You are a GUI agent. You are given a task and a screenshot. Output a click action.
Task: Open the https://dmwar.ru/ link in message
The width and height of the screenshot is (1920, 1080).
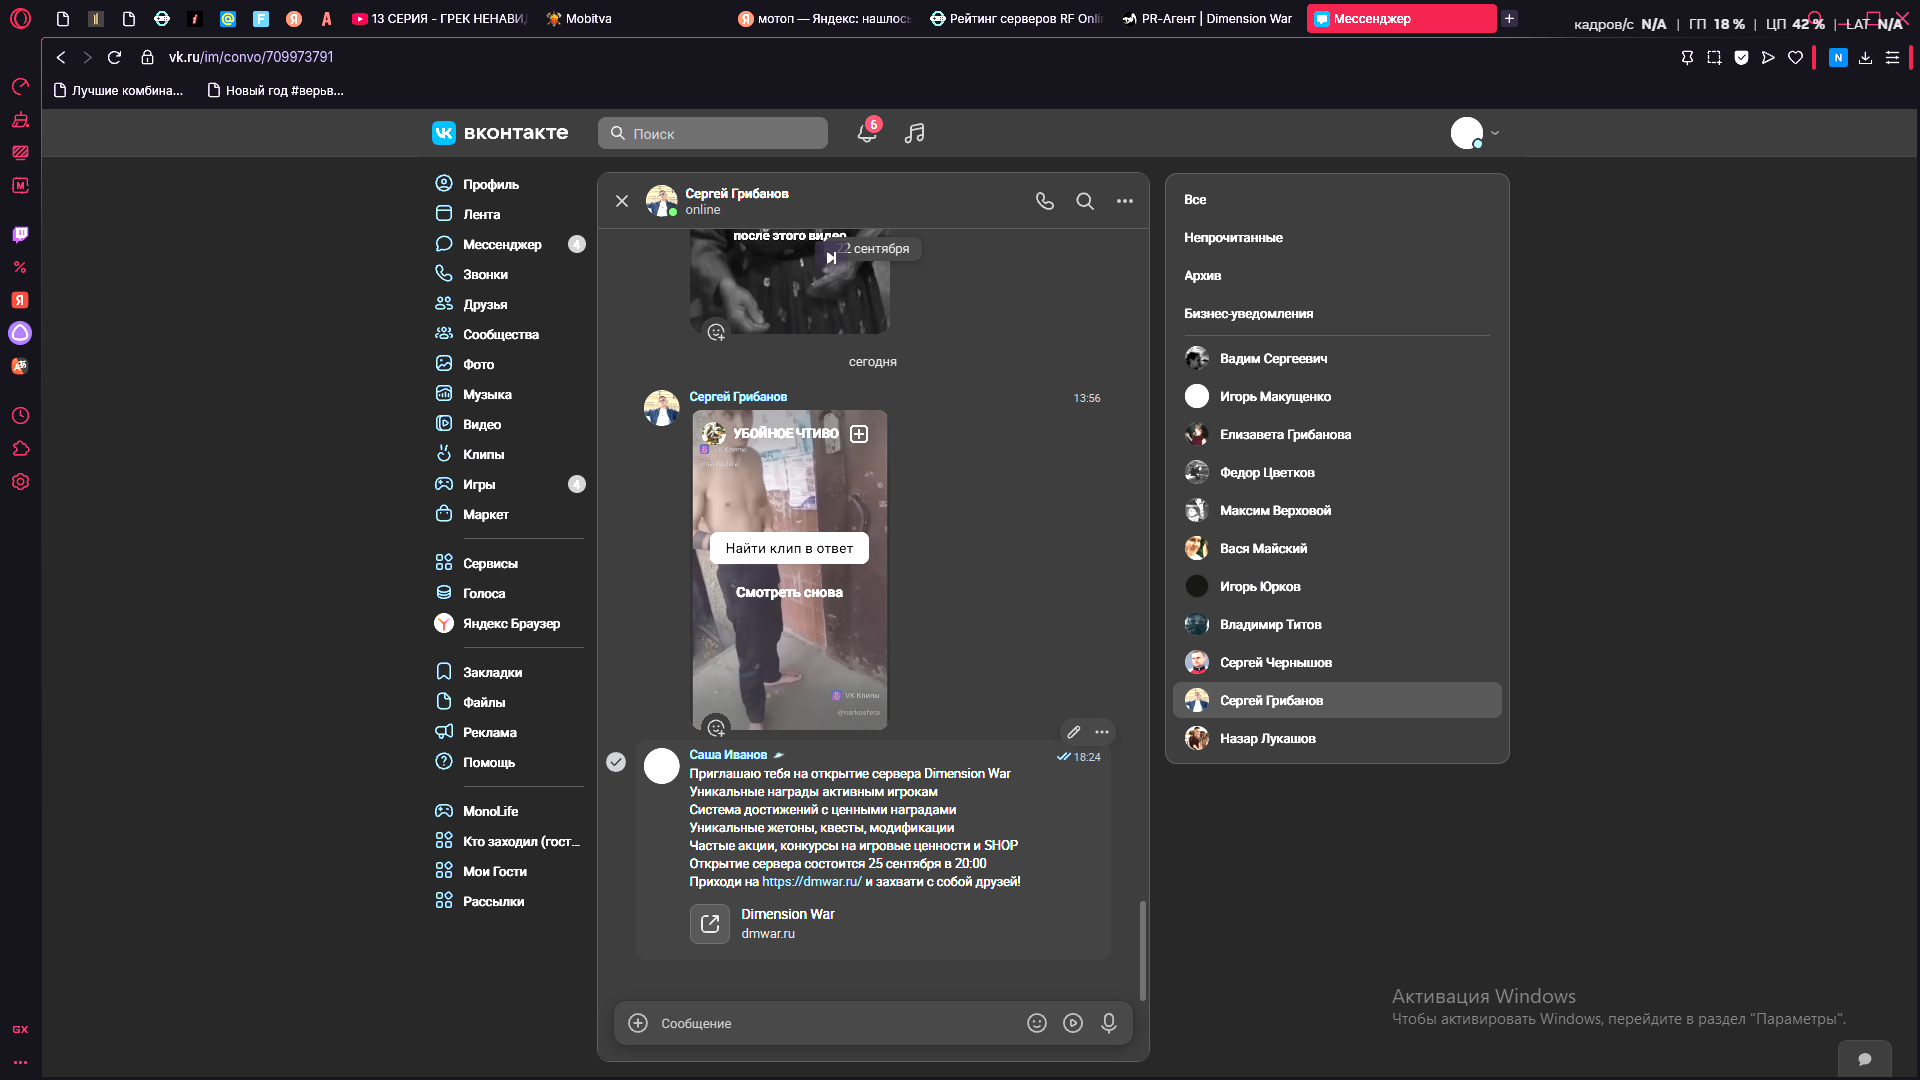[x=811, y=882]
